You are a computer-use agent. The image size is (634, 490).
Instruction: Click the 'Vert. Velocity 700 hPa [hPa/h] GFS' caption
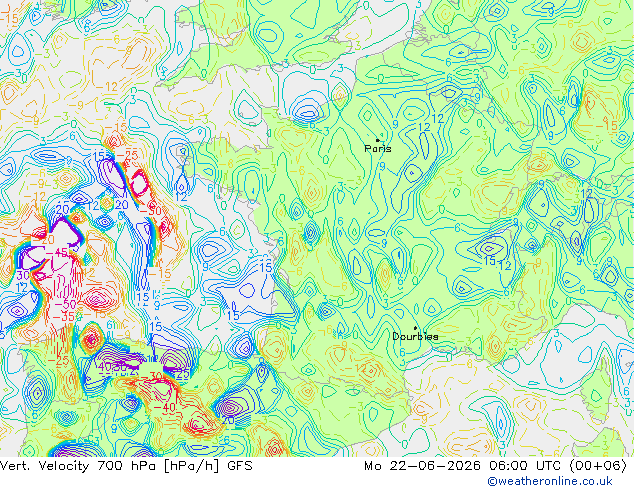126,466
